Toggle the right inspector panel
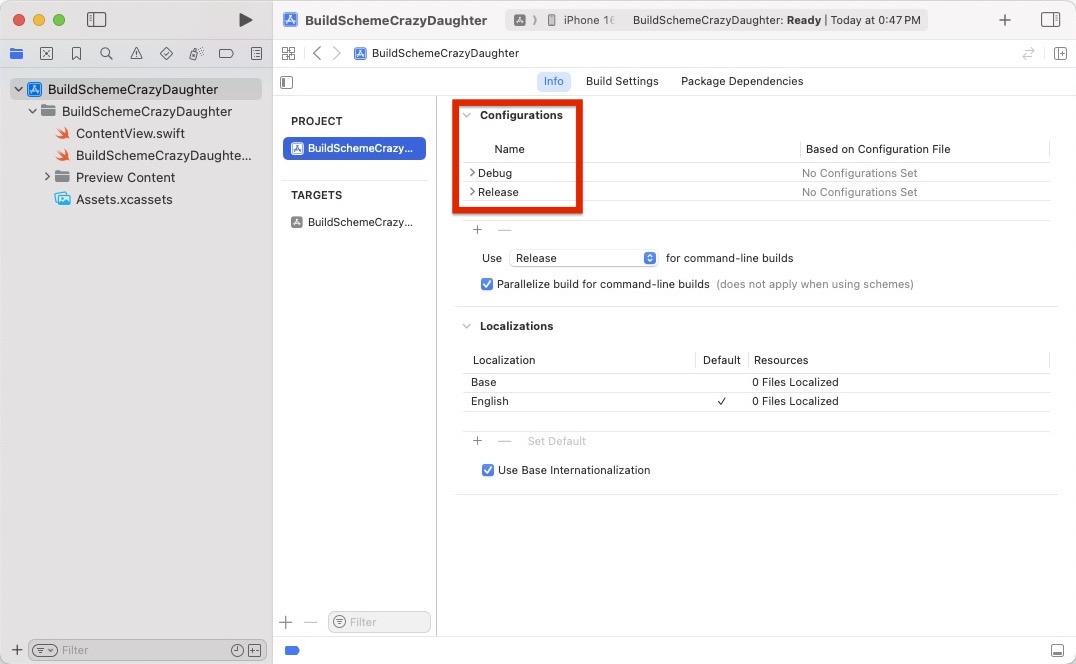 click(1050, 20)
